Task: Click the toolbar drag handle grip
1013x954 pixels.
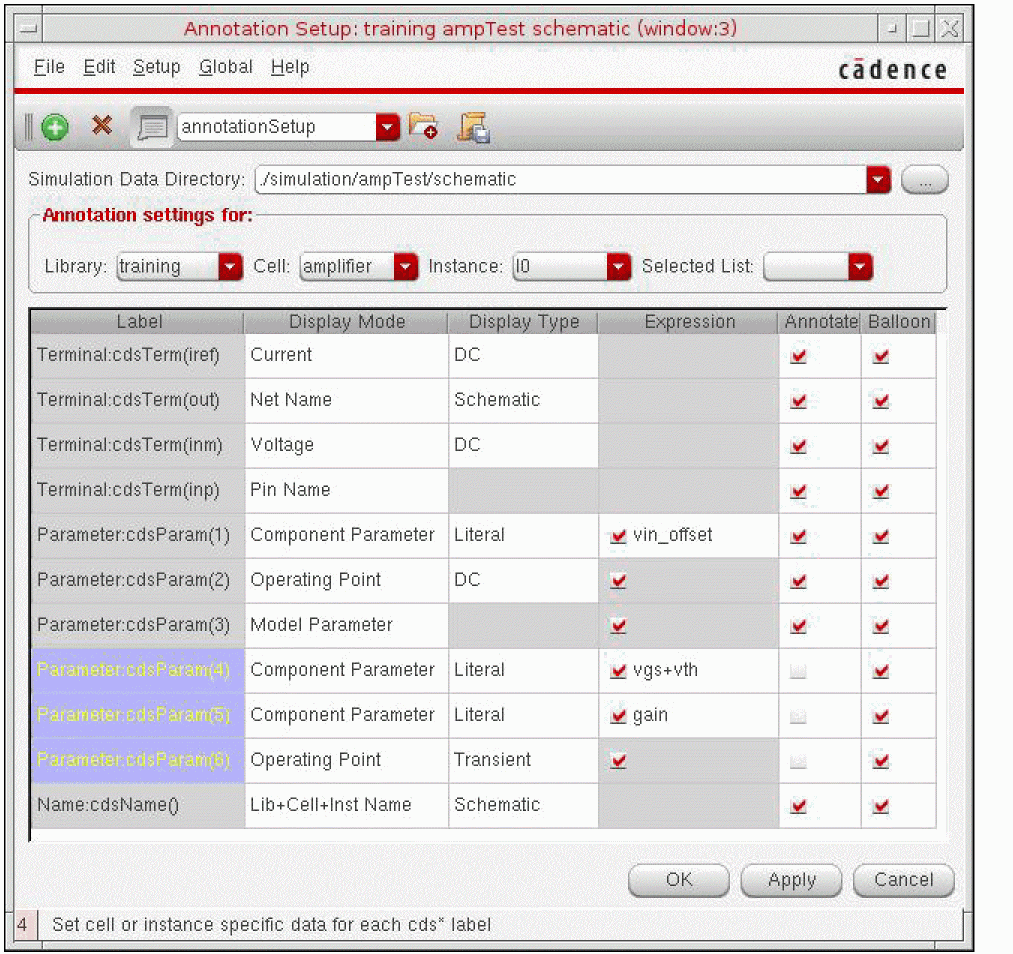Action: (x=28, y=127)
